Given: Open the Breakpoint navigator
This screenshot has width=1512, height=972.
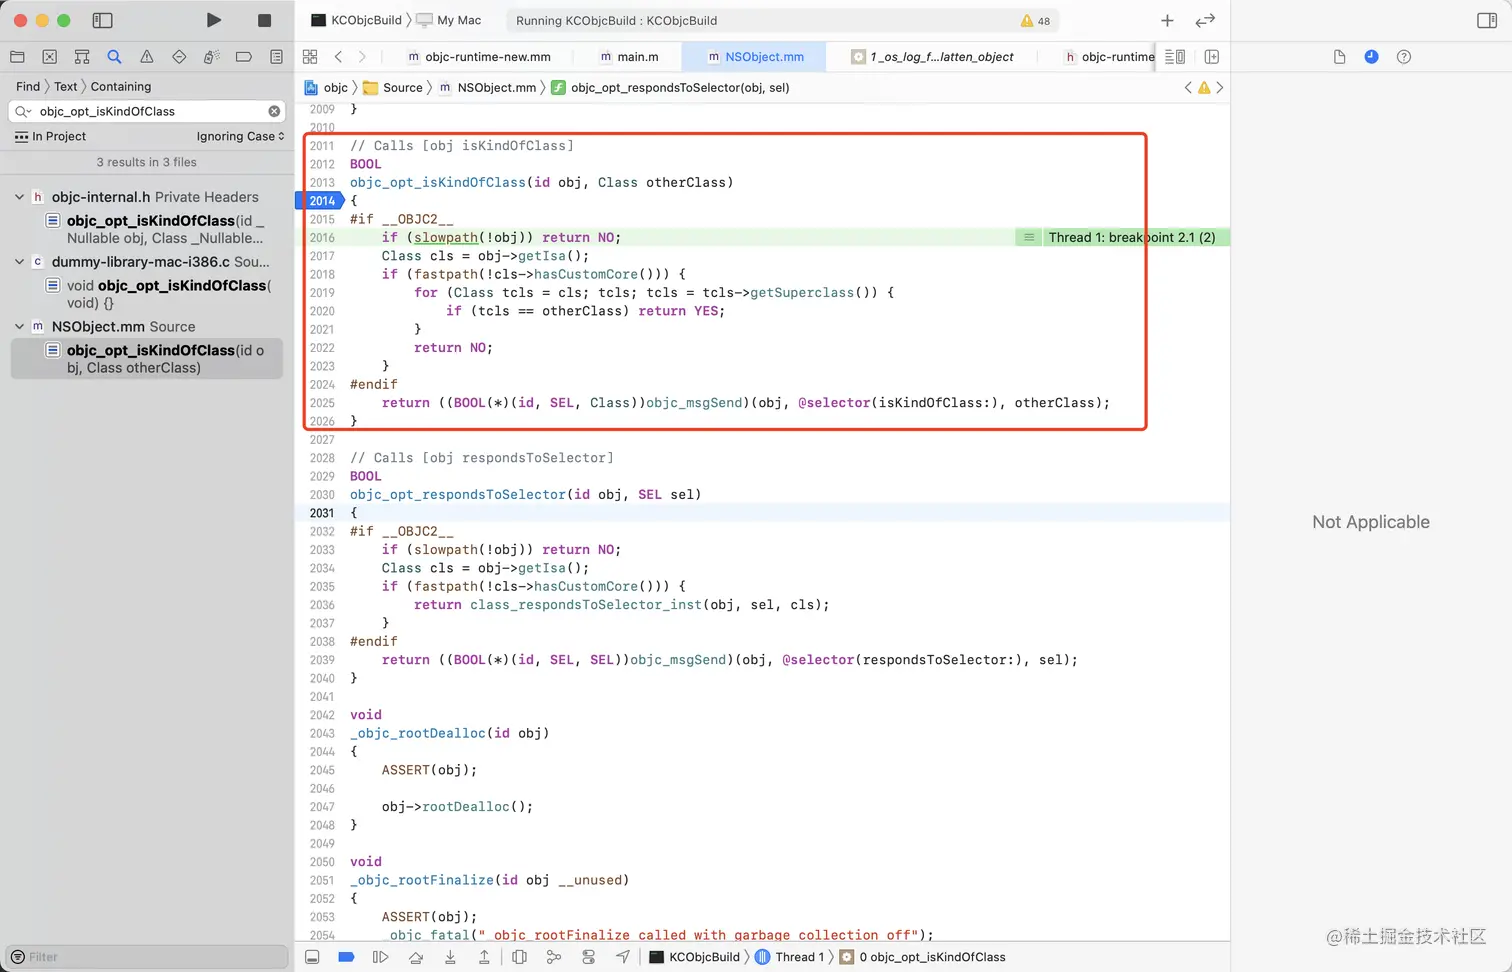Looking at the screenshot, I should point(244,57).
